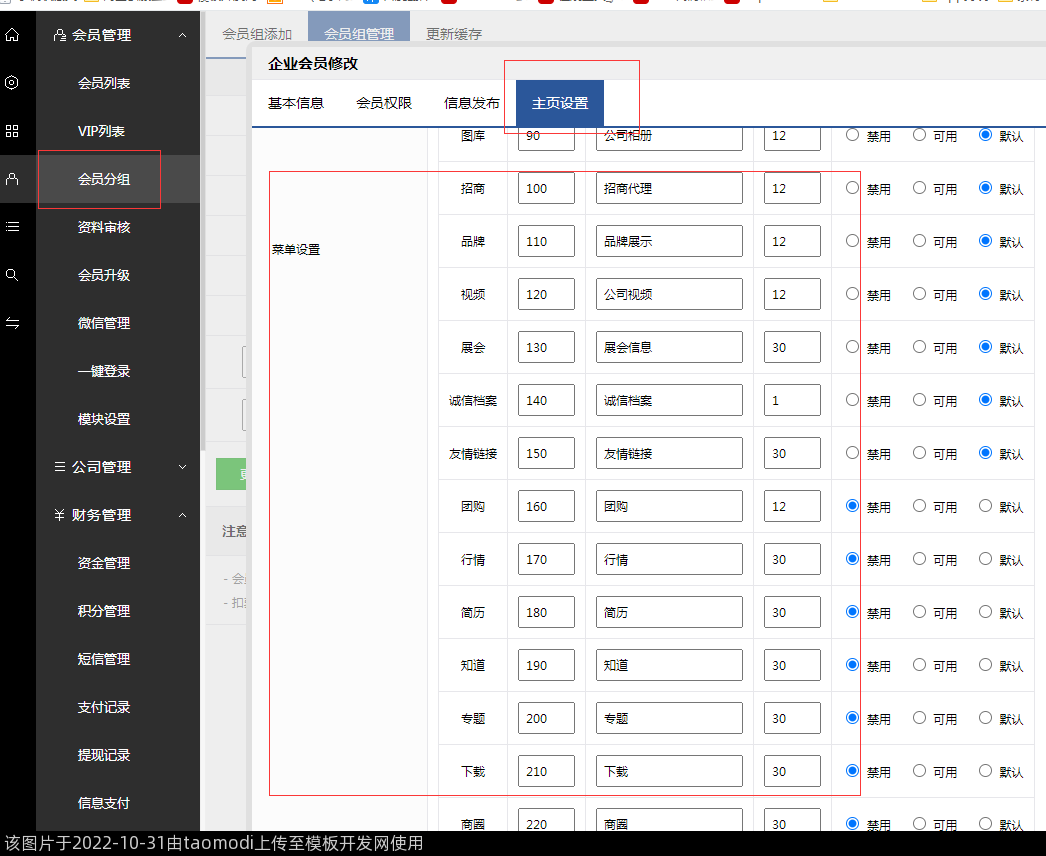Click the list lines icon in the left rail

click(12, 227)
